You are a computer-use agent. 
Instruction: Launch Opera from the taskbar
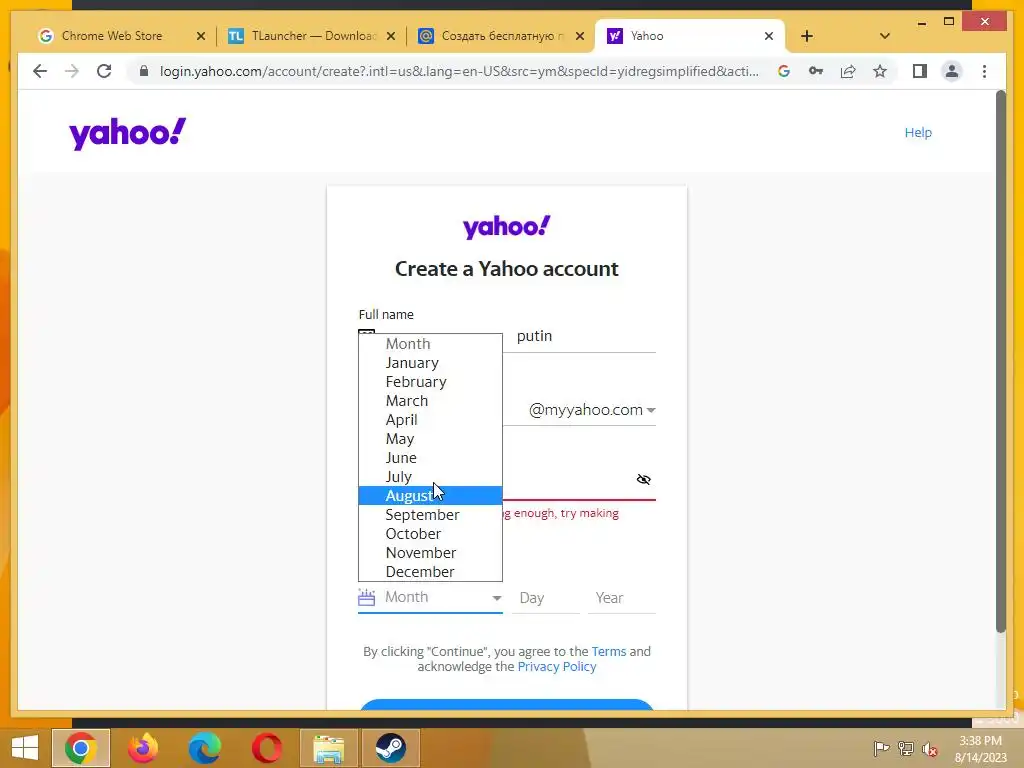click(266, 748)
